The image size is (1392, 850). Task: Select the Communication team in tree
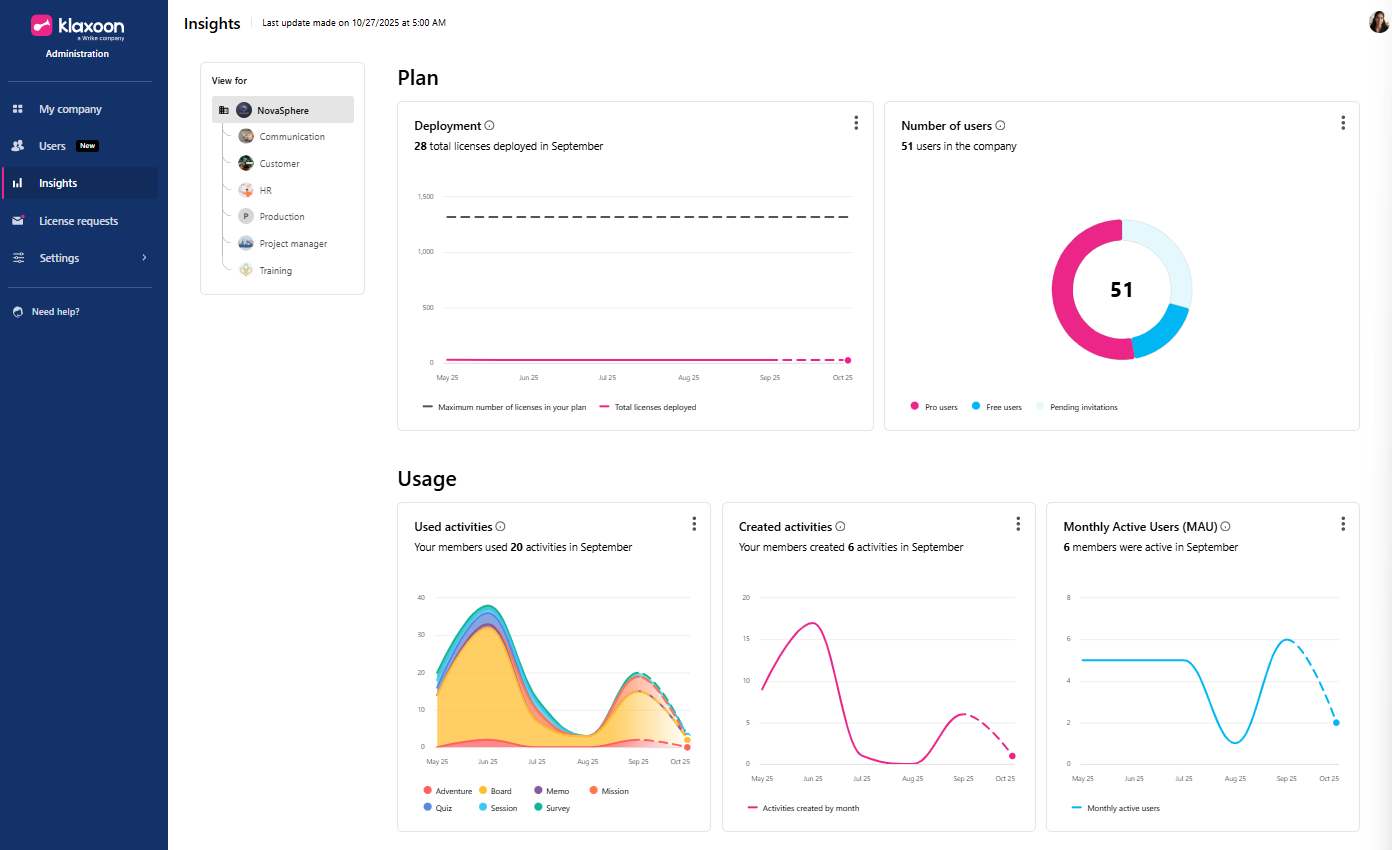291,137
